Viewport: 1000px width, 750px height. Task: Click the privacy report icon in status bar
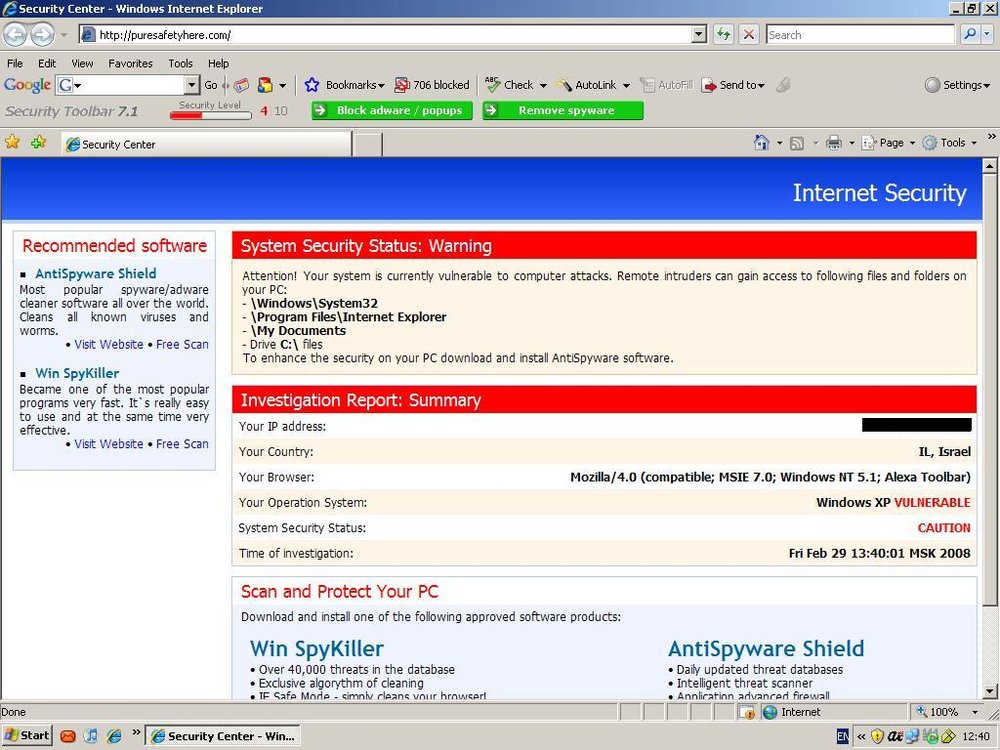click(747, 712)
